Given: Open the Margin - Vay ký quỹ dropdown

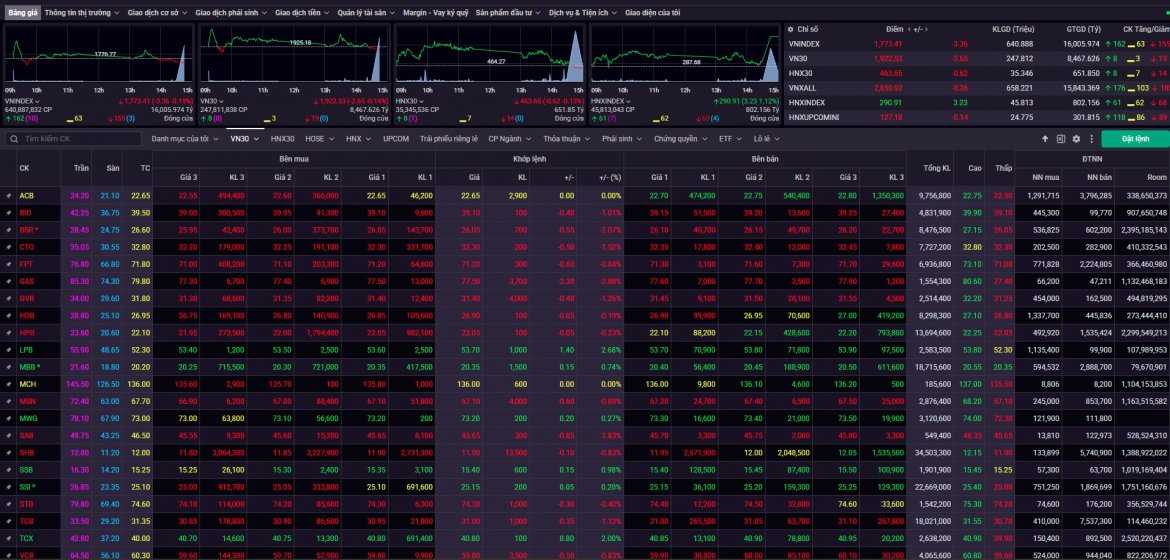Looking at the screenshot, I should [436, 13].
